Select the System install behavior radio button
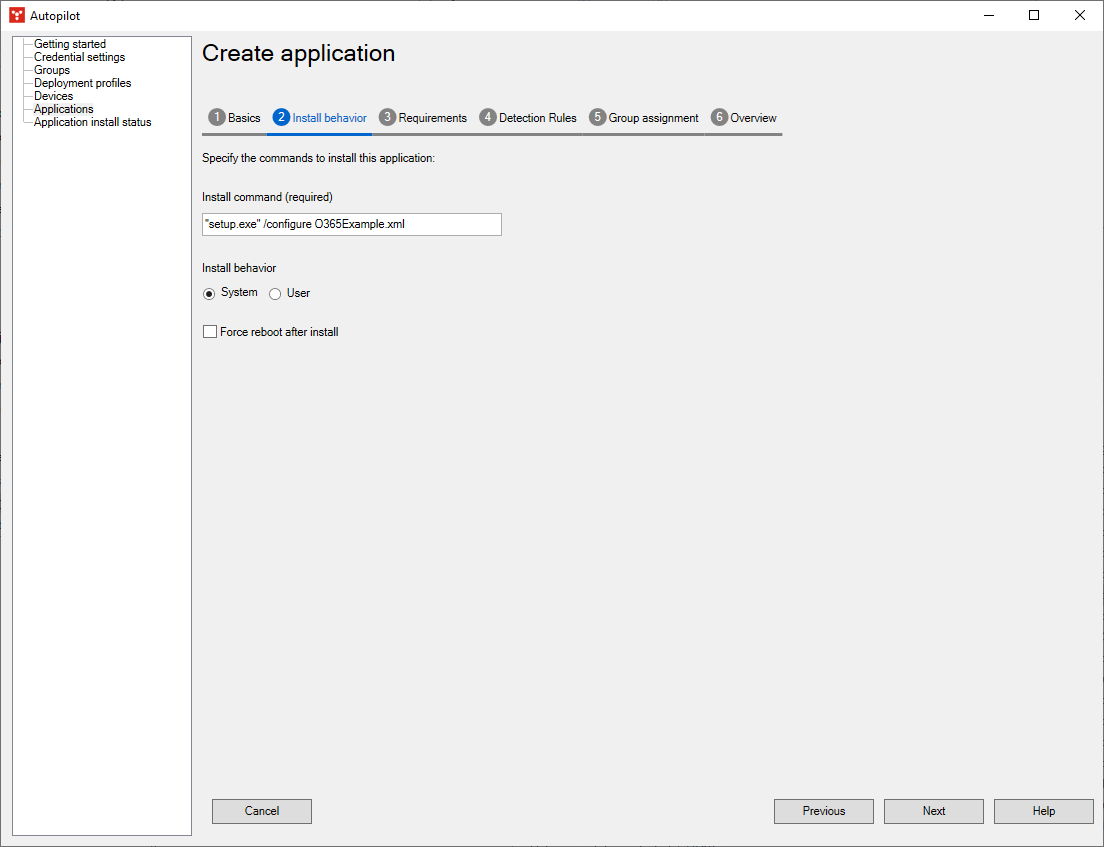Image resolution: width=1104 pixels, height=847 pixels. pyautogui.click(x=209, y=294)
